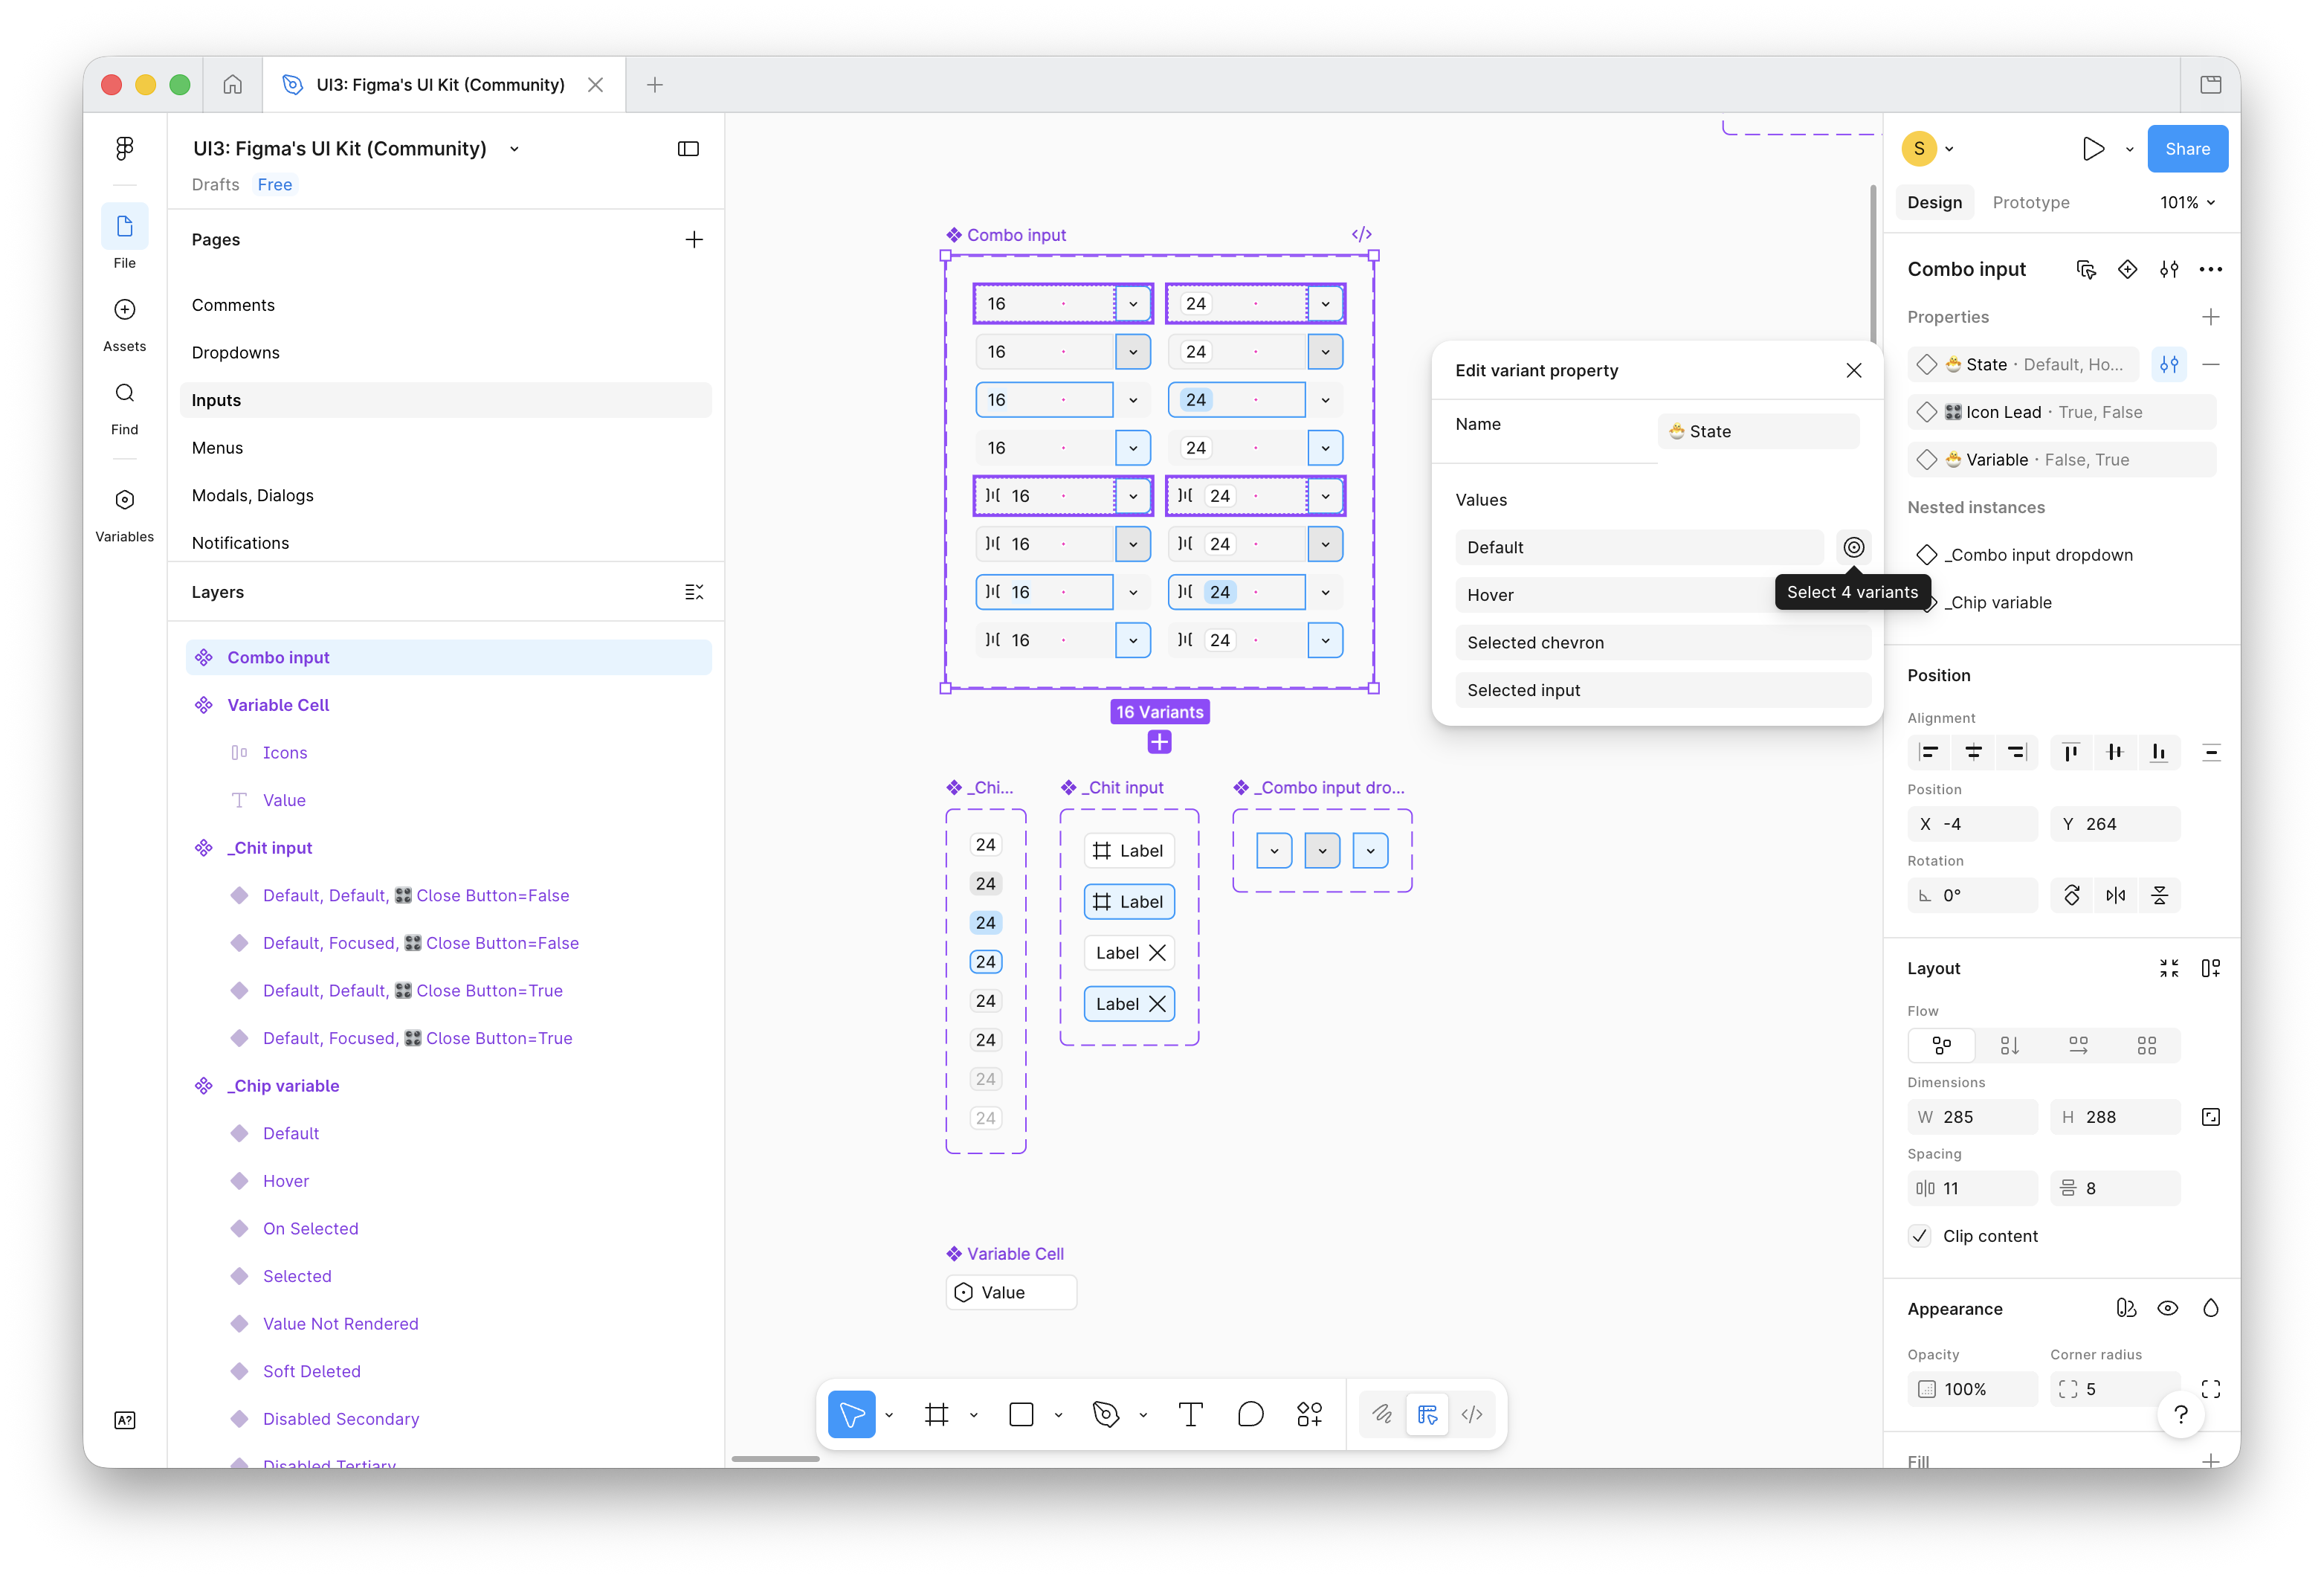
Task: Toggle layer visibility eye in Appearance
Action: (2167, 1308)
